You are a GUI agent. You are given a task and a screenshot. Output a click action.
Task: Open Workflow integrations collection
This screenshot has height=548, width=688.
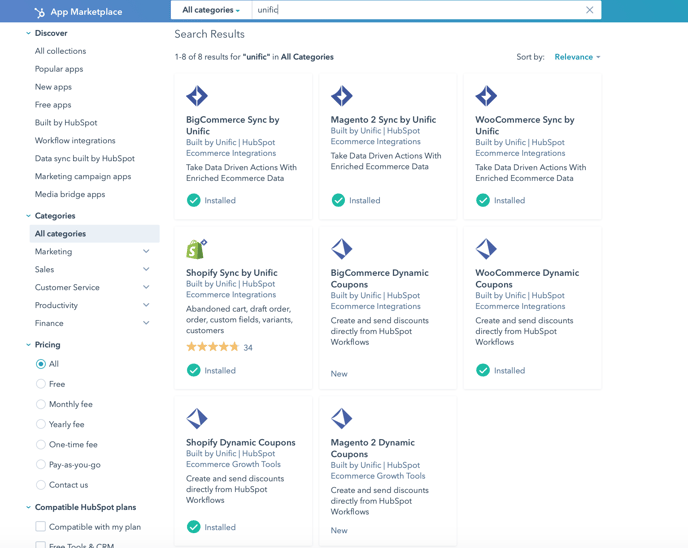pos(75,140)
